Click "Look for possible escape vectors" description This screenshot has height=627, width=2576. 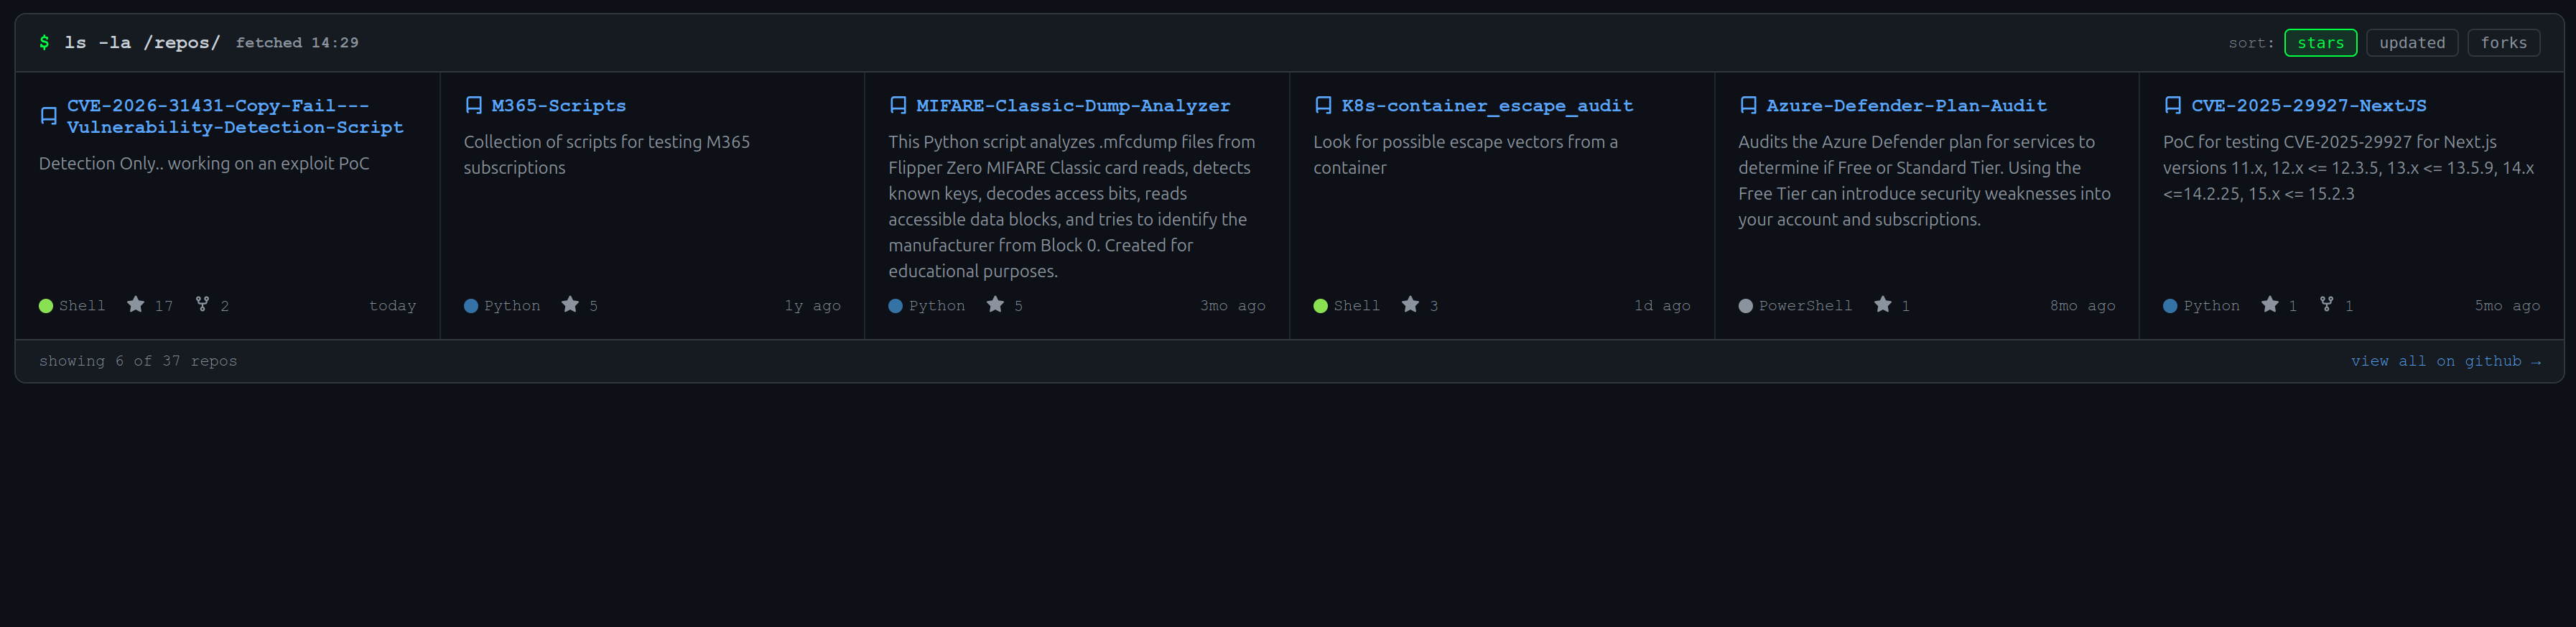1465,155
